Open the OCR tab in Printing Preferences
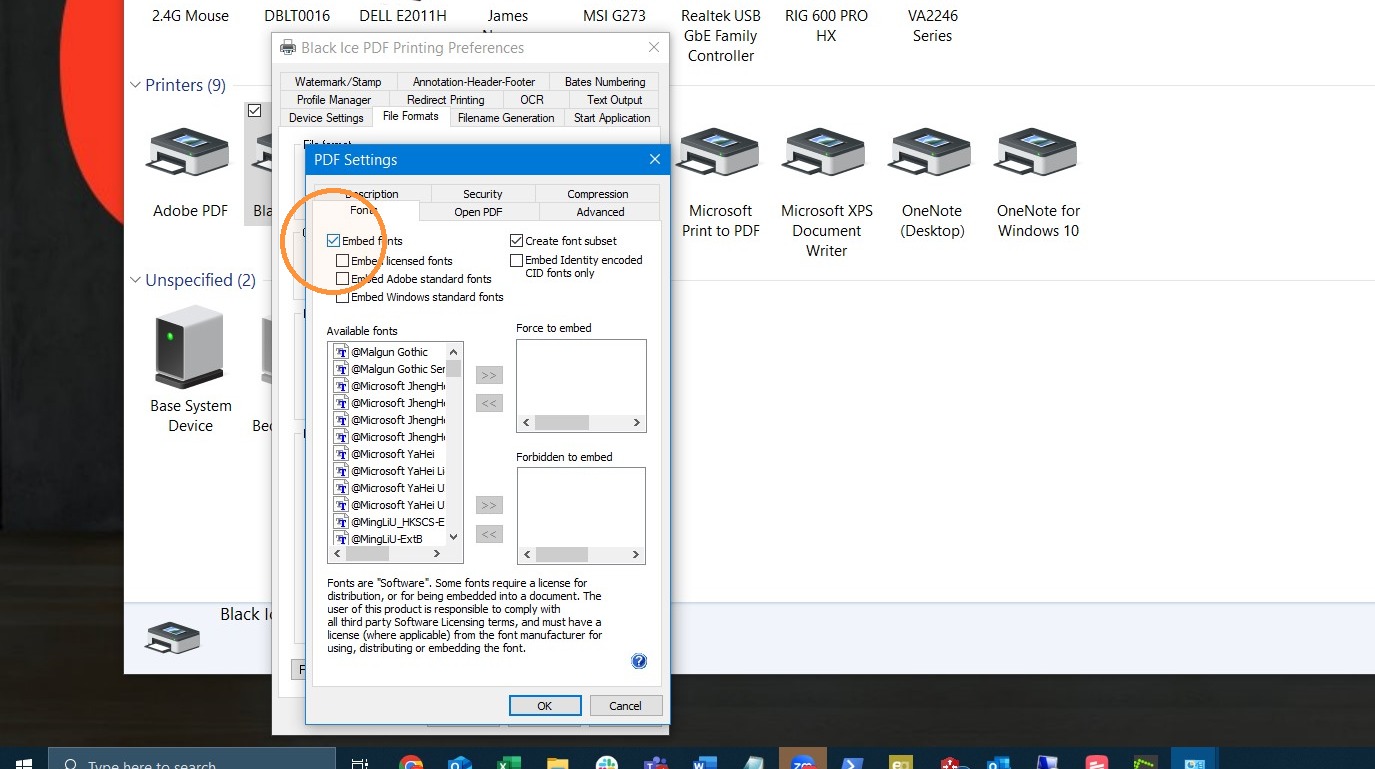1375x769 pixels. click(x=532, y=100)
